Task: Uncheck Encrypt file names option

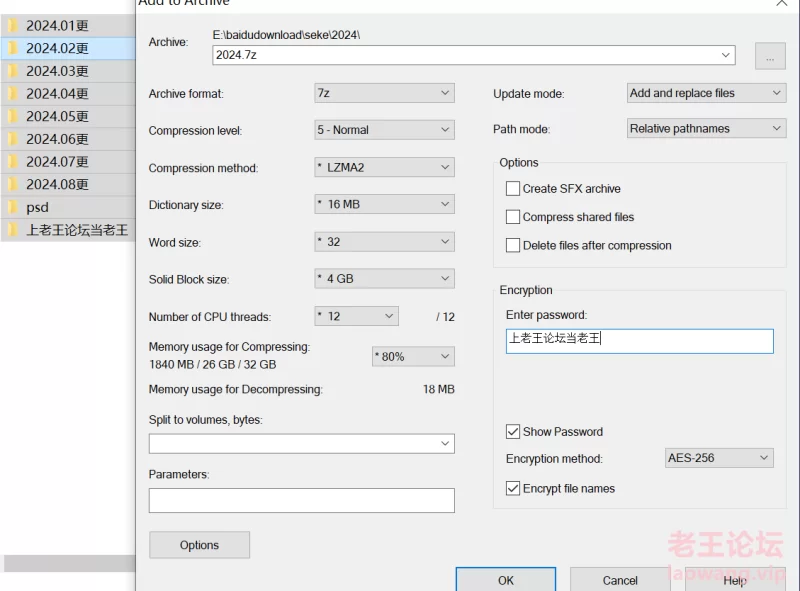Action: pos(513,488)
